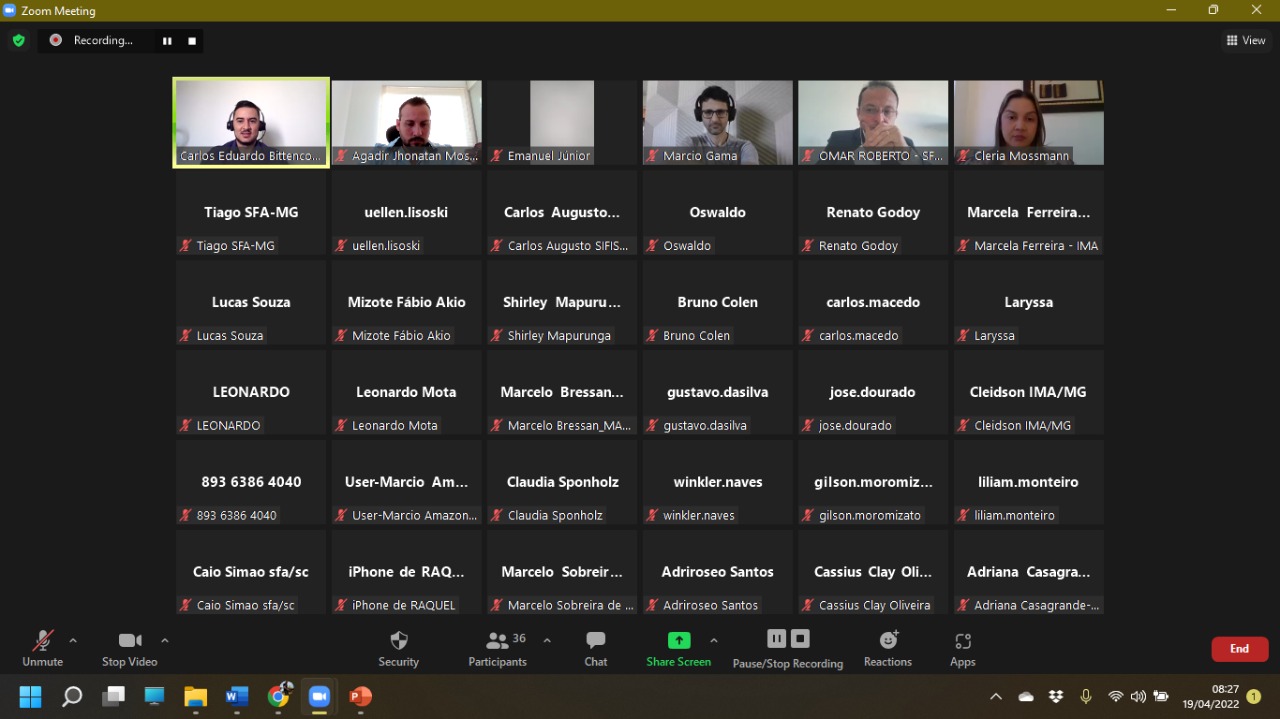Open the Apps panel

[962, 648]
